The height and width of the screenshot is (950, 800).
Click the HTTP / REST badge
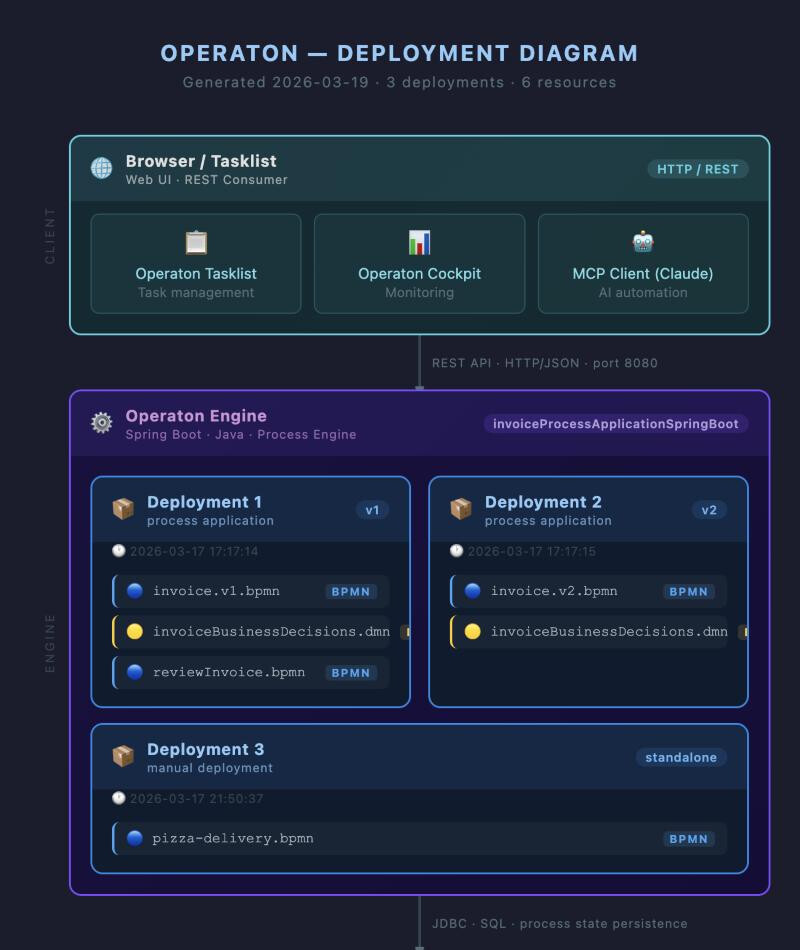point(697,169)
